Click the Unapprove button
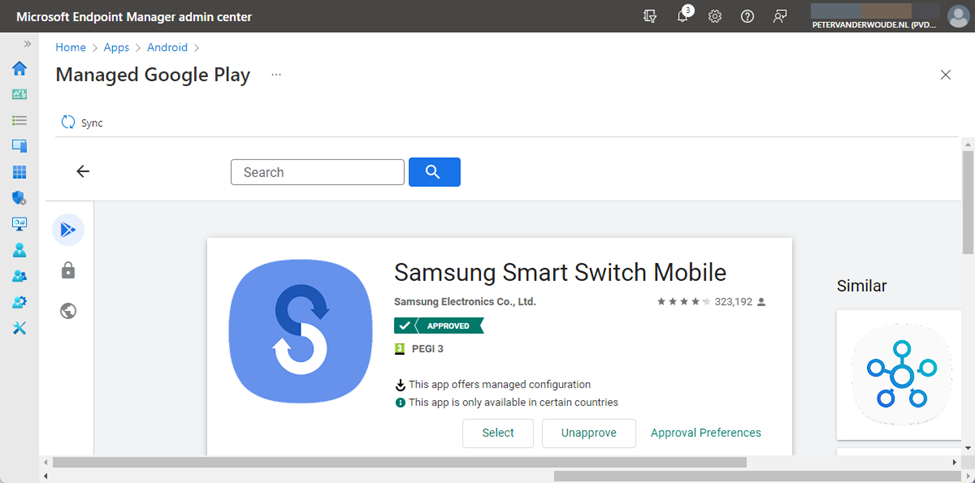The height and width of the screenshot is (483, 975). (589, 433)
